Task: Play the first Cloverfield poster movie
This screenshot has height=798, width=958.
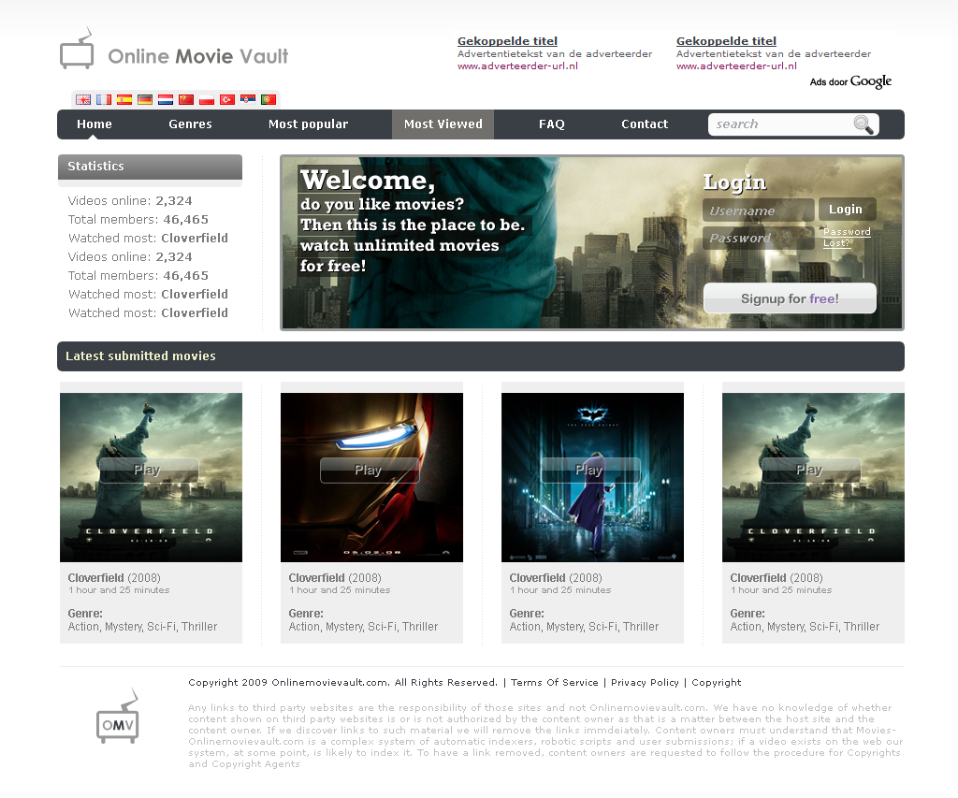Action: pyautogui.click(x=148, y=470)
